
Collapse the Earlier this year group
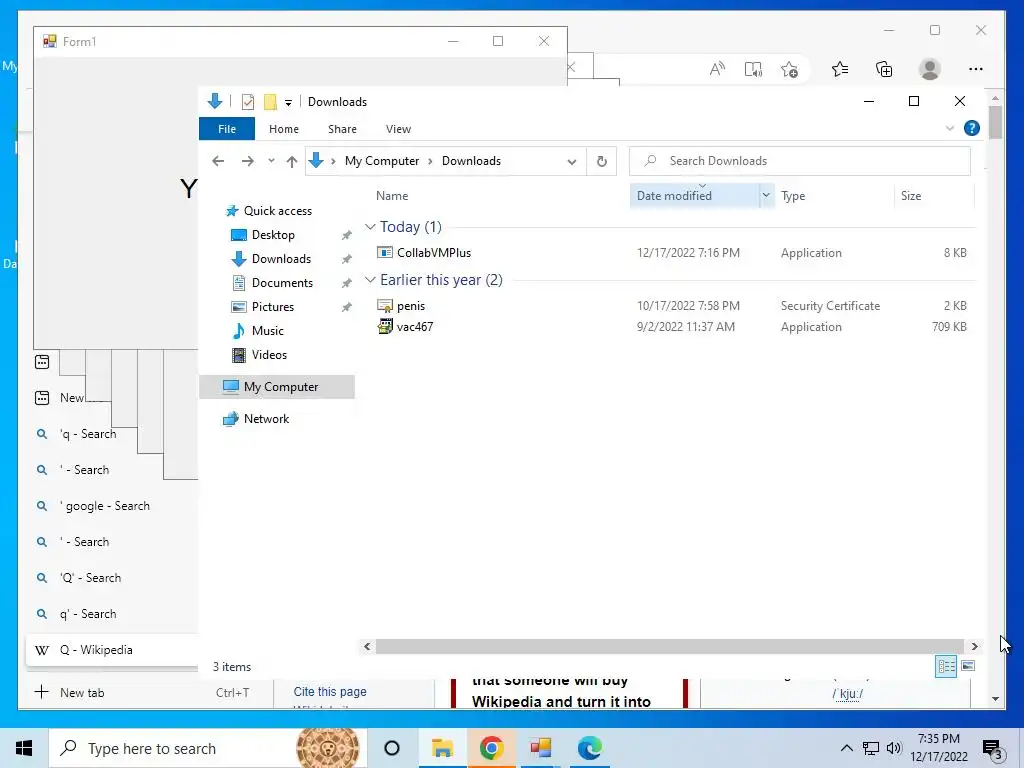[370, 280]
